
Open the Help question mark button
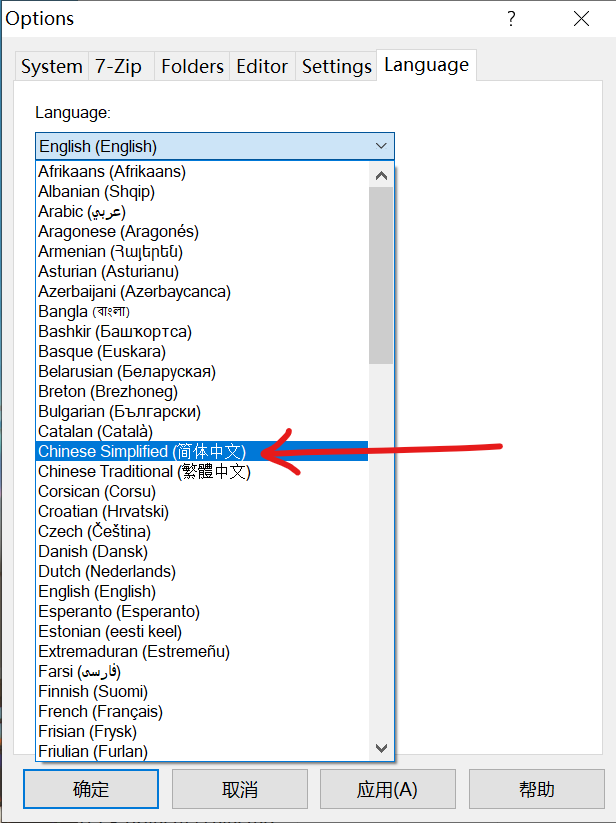511,19
